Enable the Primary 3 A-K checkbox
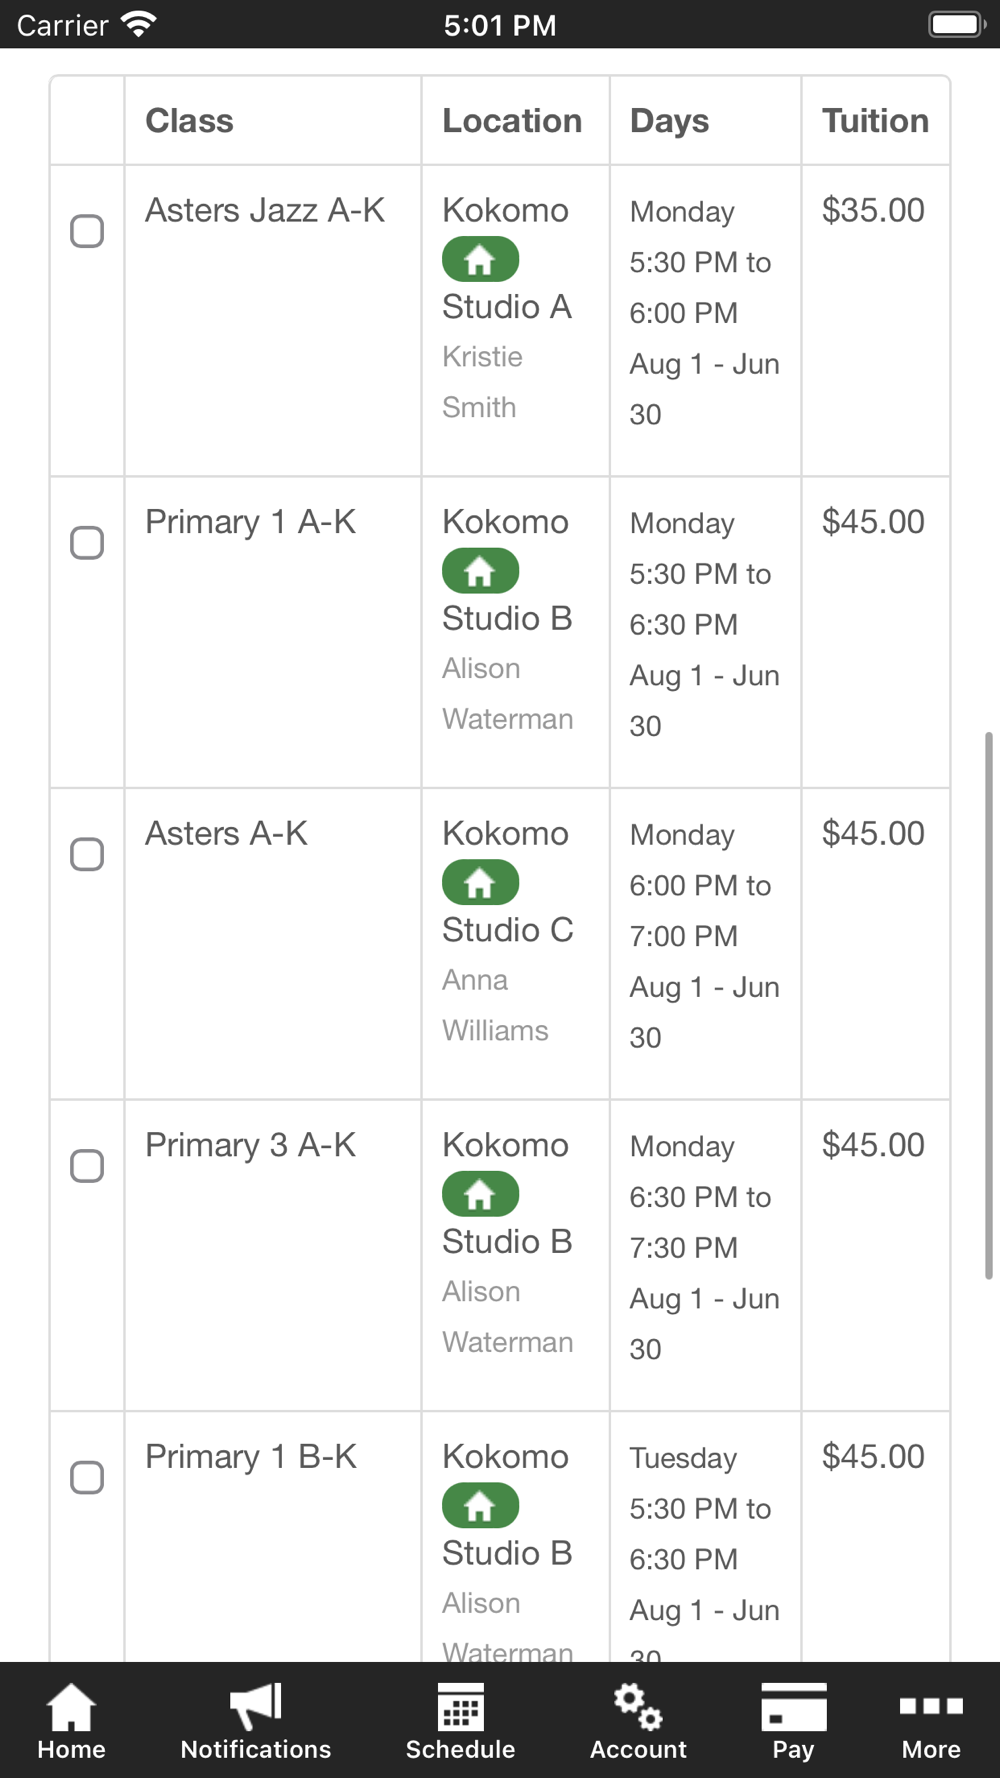 87,1166
